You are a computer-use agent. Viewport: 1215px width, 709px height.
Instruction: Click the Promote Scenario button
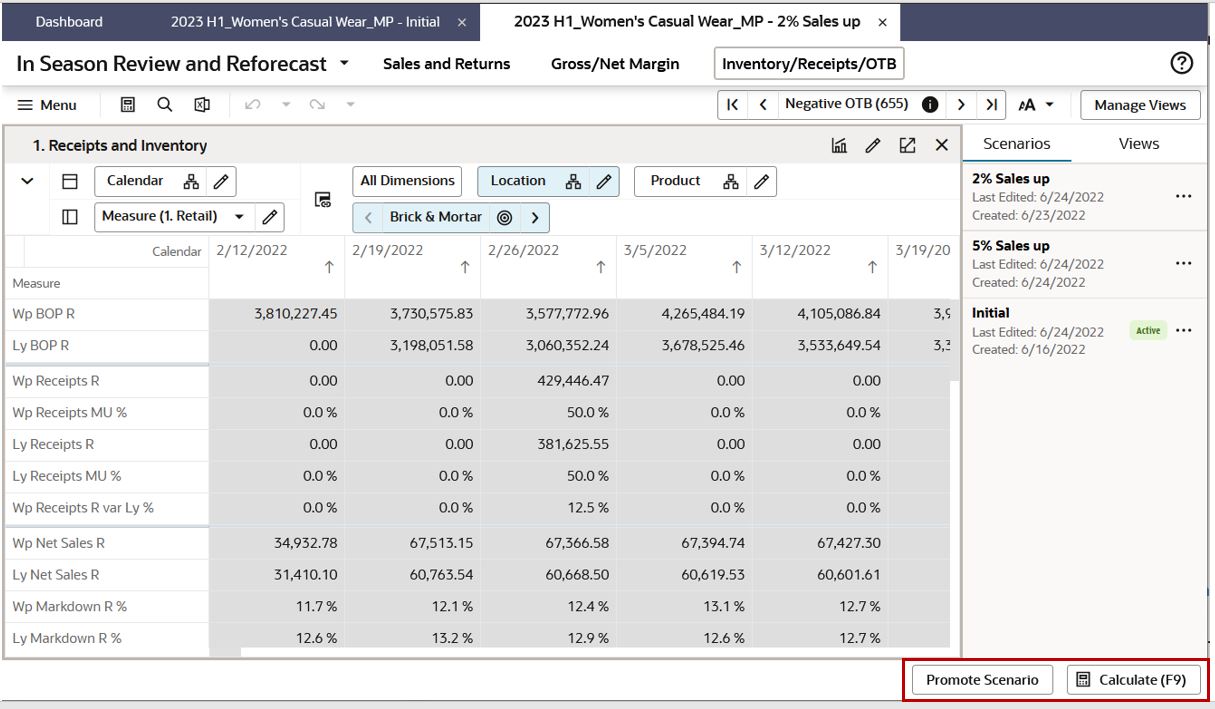[x=984, y=680]
